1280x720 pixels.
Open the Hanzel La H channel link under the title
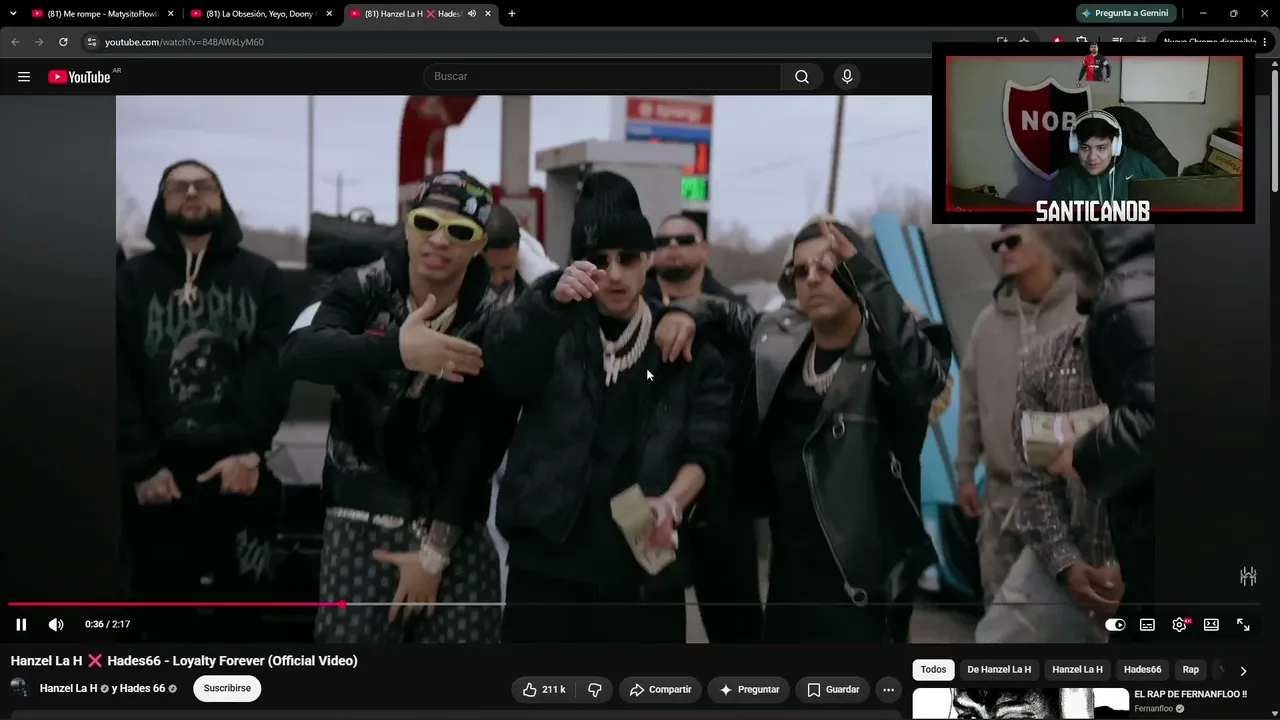(x=68, y=688)
